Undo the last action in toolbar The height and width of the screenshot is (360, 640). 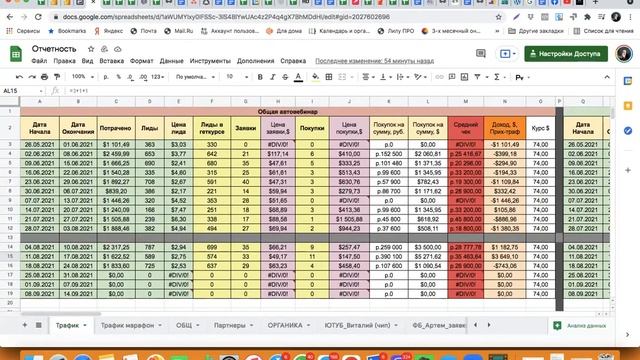click(19, 77)
